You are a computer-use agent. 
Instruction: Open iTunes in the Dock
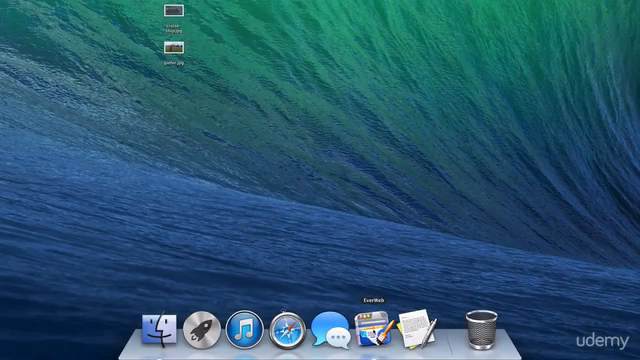coord(244,330)
